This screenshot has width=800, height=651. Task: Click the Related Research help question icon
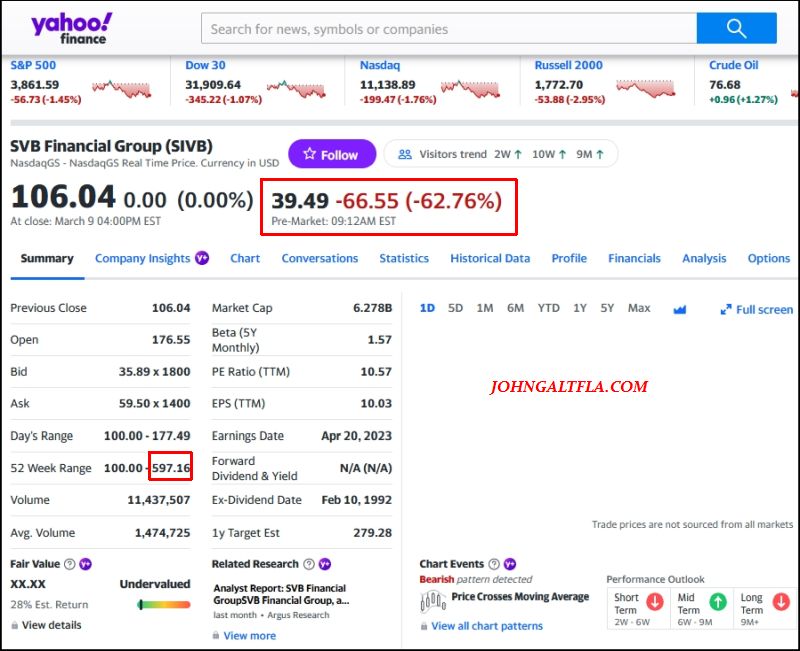tap(309, 564)
